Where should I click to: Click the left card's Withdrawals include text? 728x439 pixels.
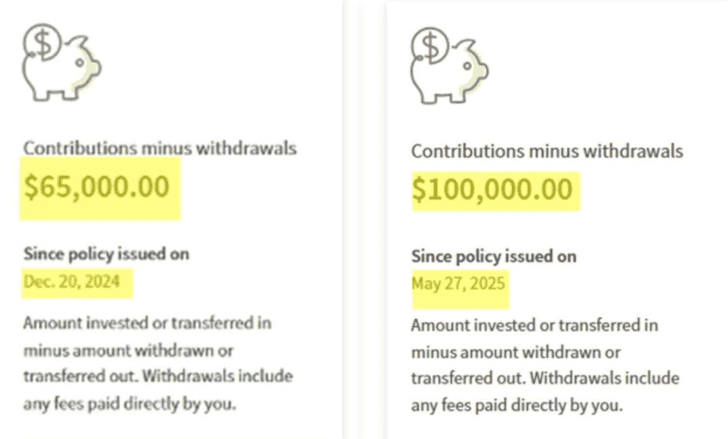point(218,376)
